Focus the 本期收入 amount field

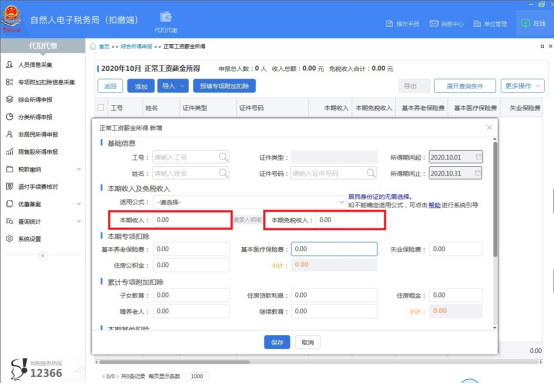(x=192, y=220)
